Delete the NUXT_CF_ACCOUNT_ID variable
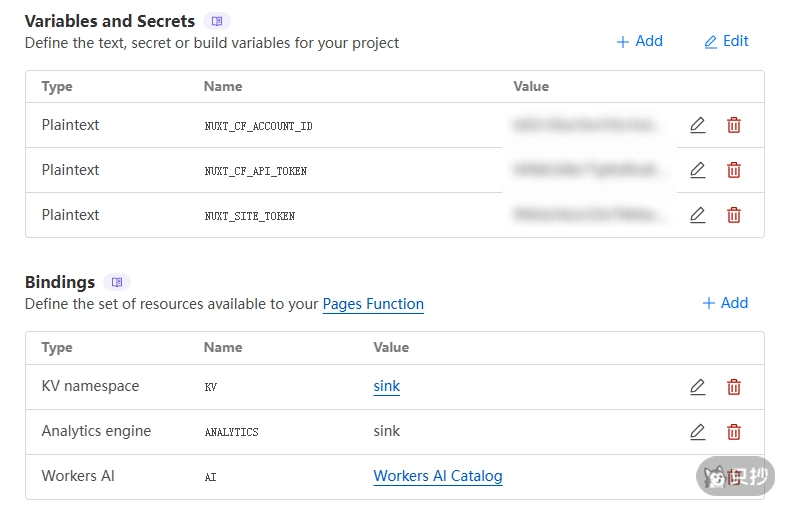Image resolution: width=790 pixels, height=511 pixels. pos(734,125)
